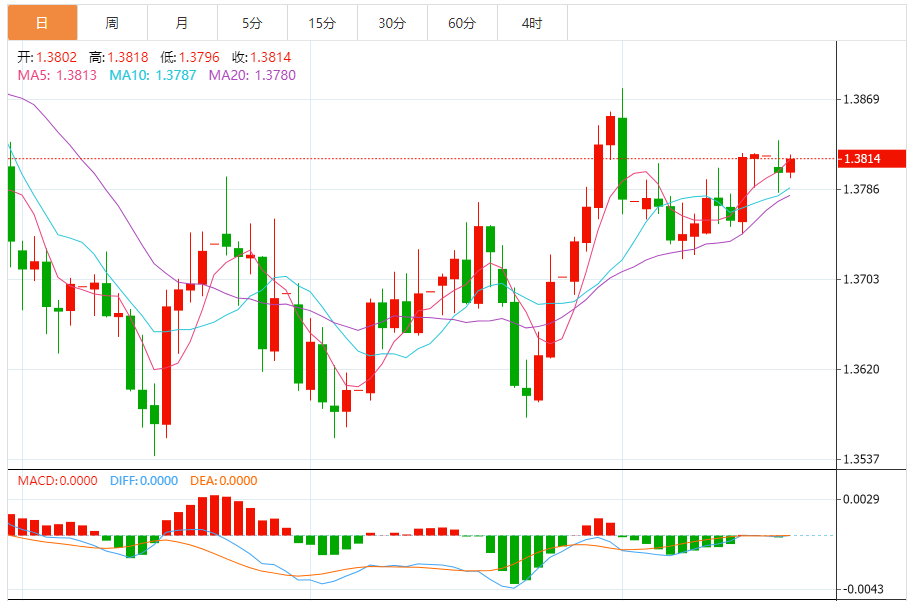
Task: Click the MA10 indicator label
Action: click(x=153, y=75)
